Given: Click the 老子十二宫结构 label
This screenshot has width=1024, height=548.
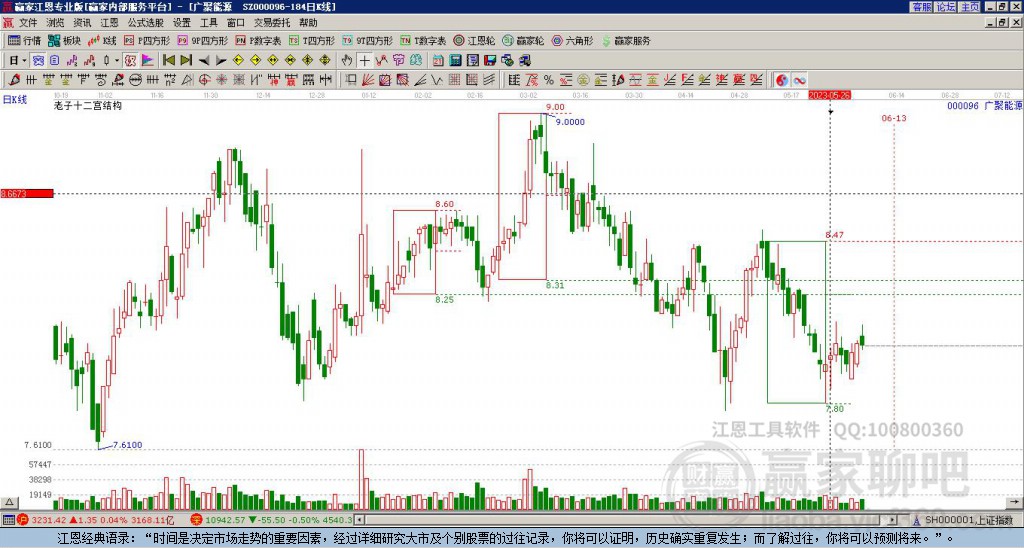Looking at the screenshot, I should [88, 105].
